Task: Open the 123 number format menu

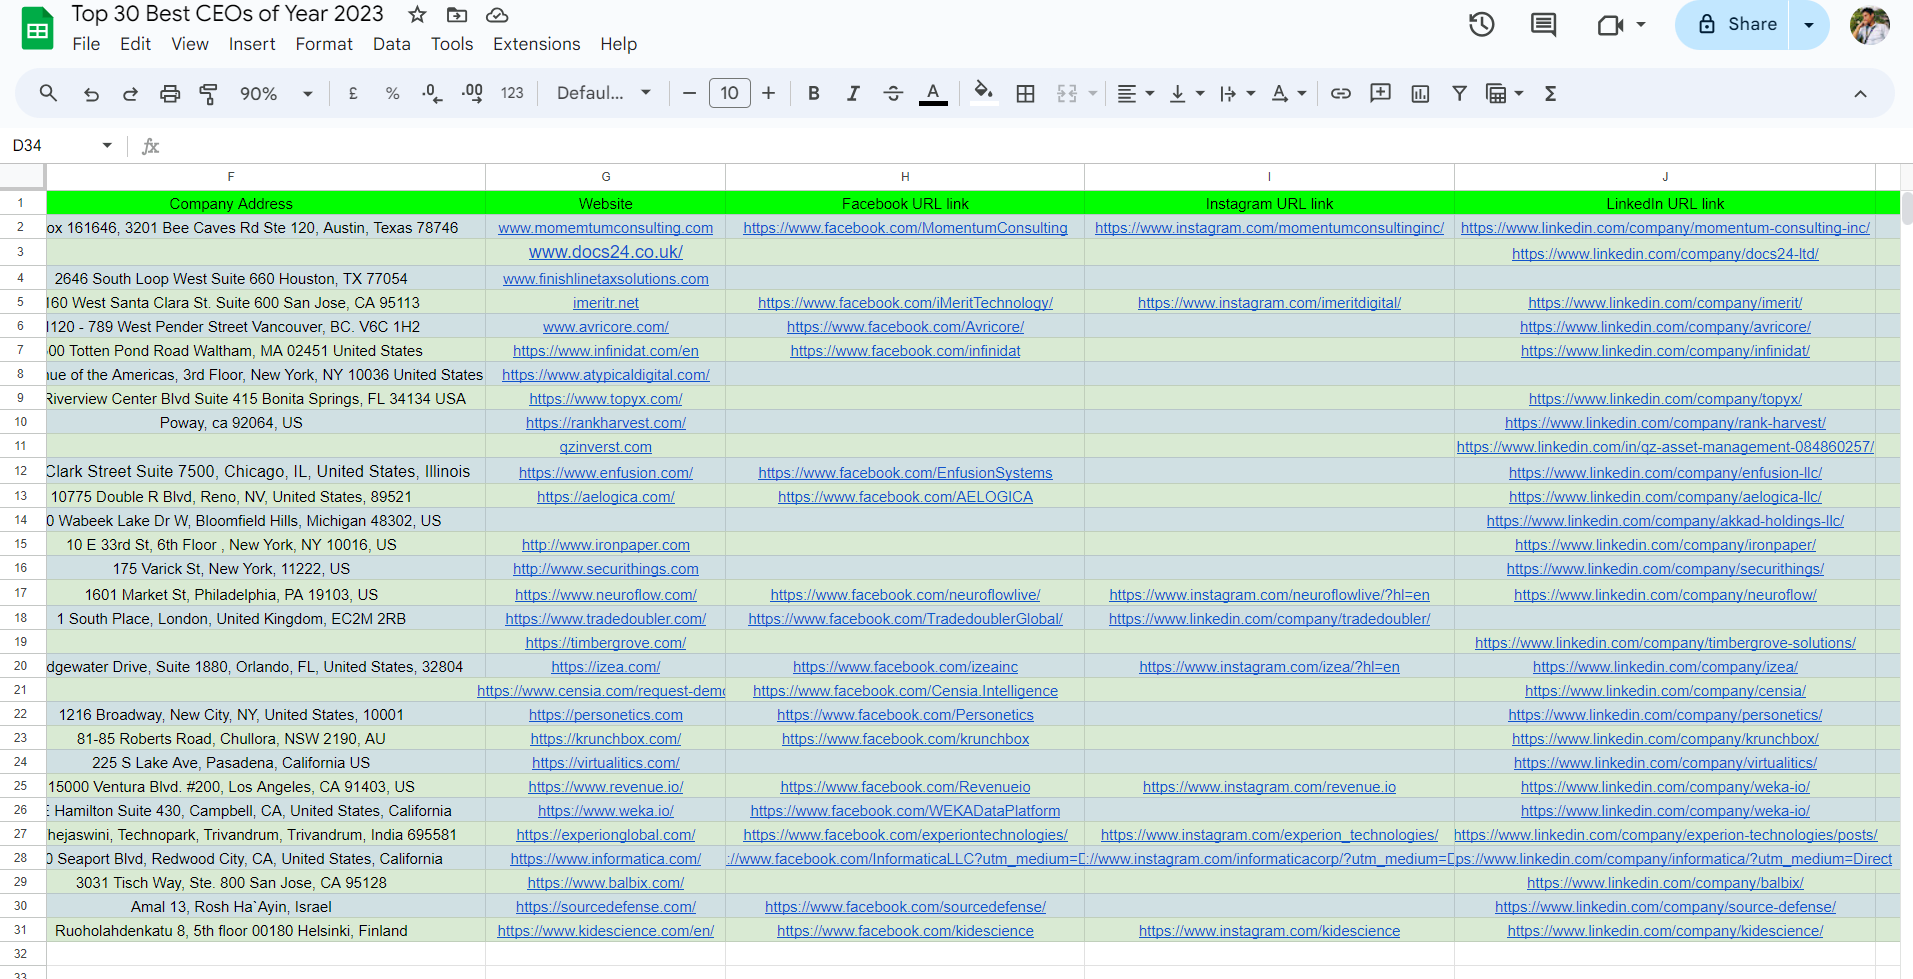Action: click(x=512, y=93)
